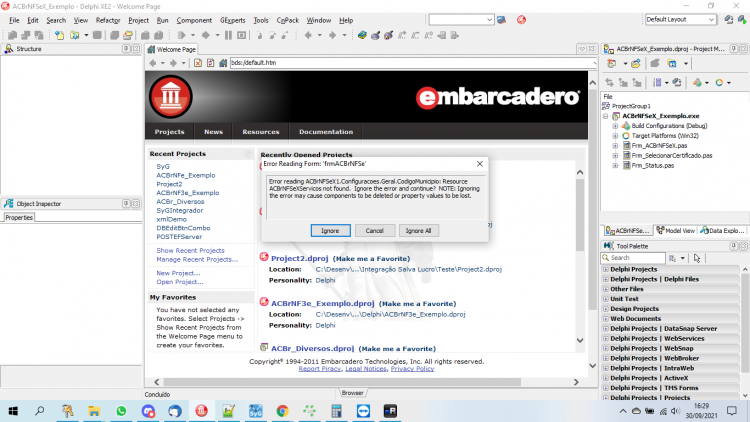Click the Tool Palette search field
This screenshot has height=422, width=750.
pyautogui.click(x=633, y=258)
